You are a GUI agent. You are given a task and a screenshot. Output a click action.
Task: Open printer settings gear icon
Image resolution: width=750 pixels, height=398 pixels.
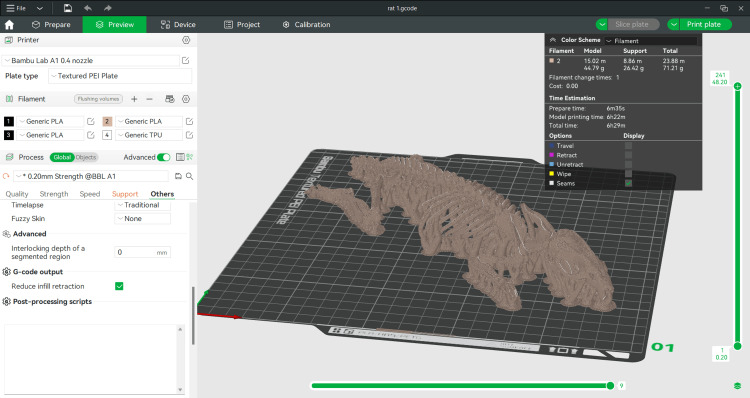(186, 40)
